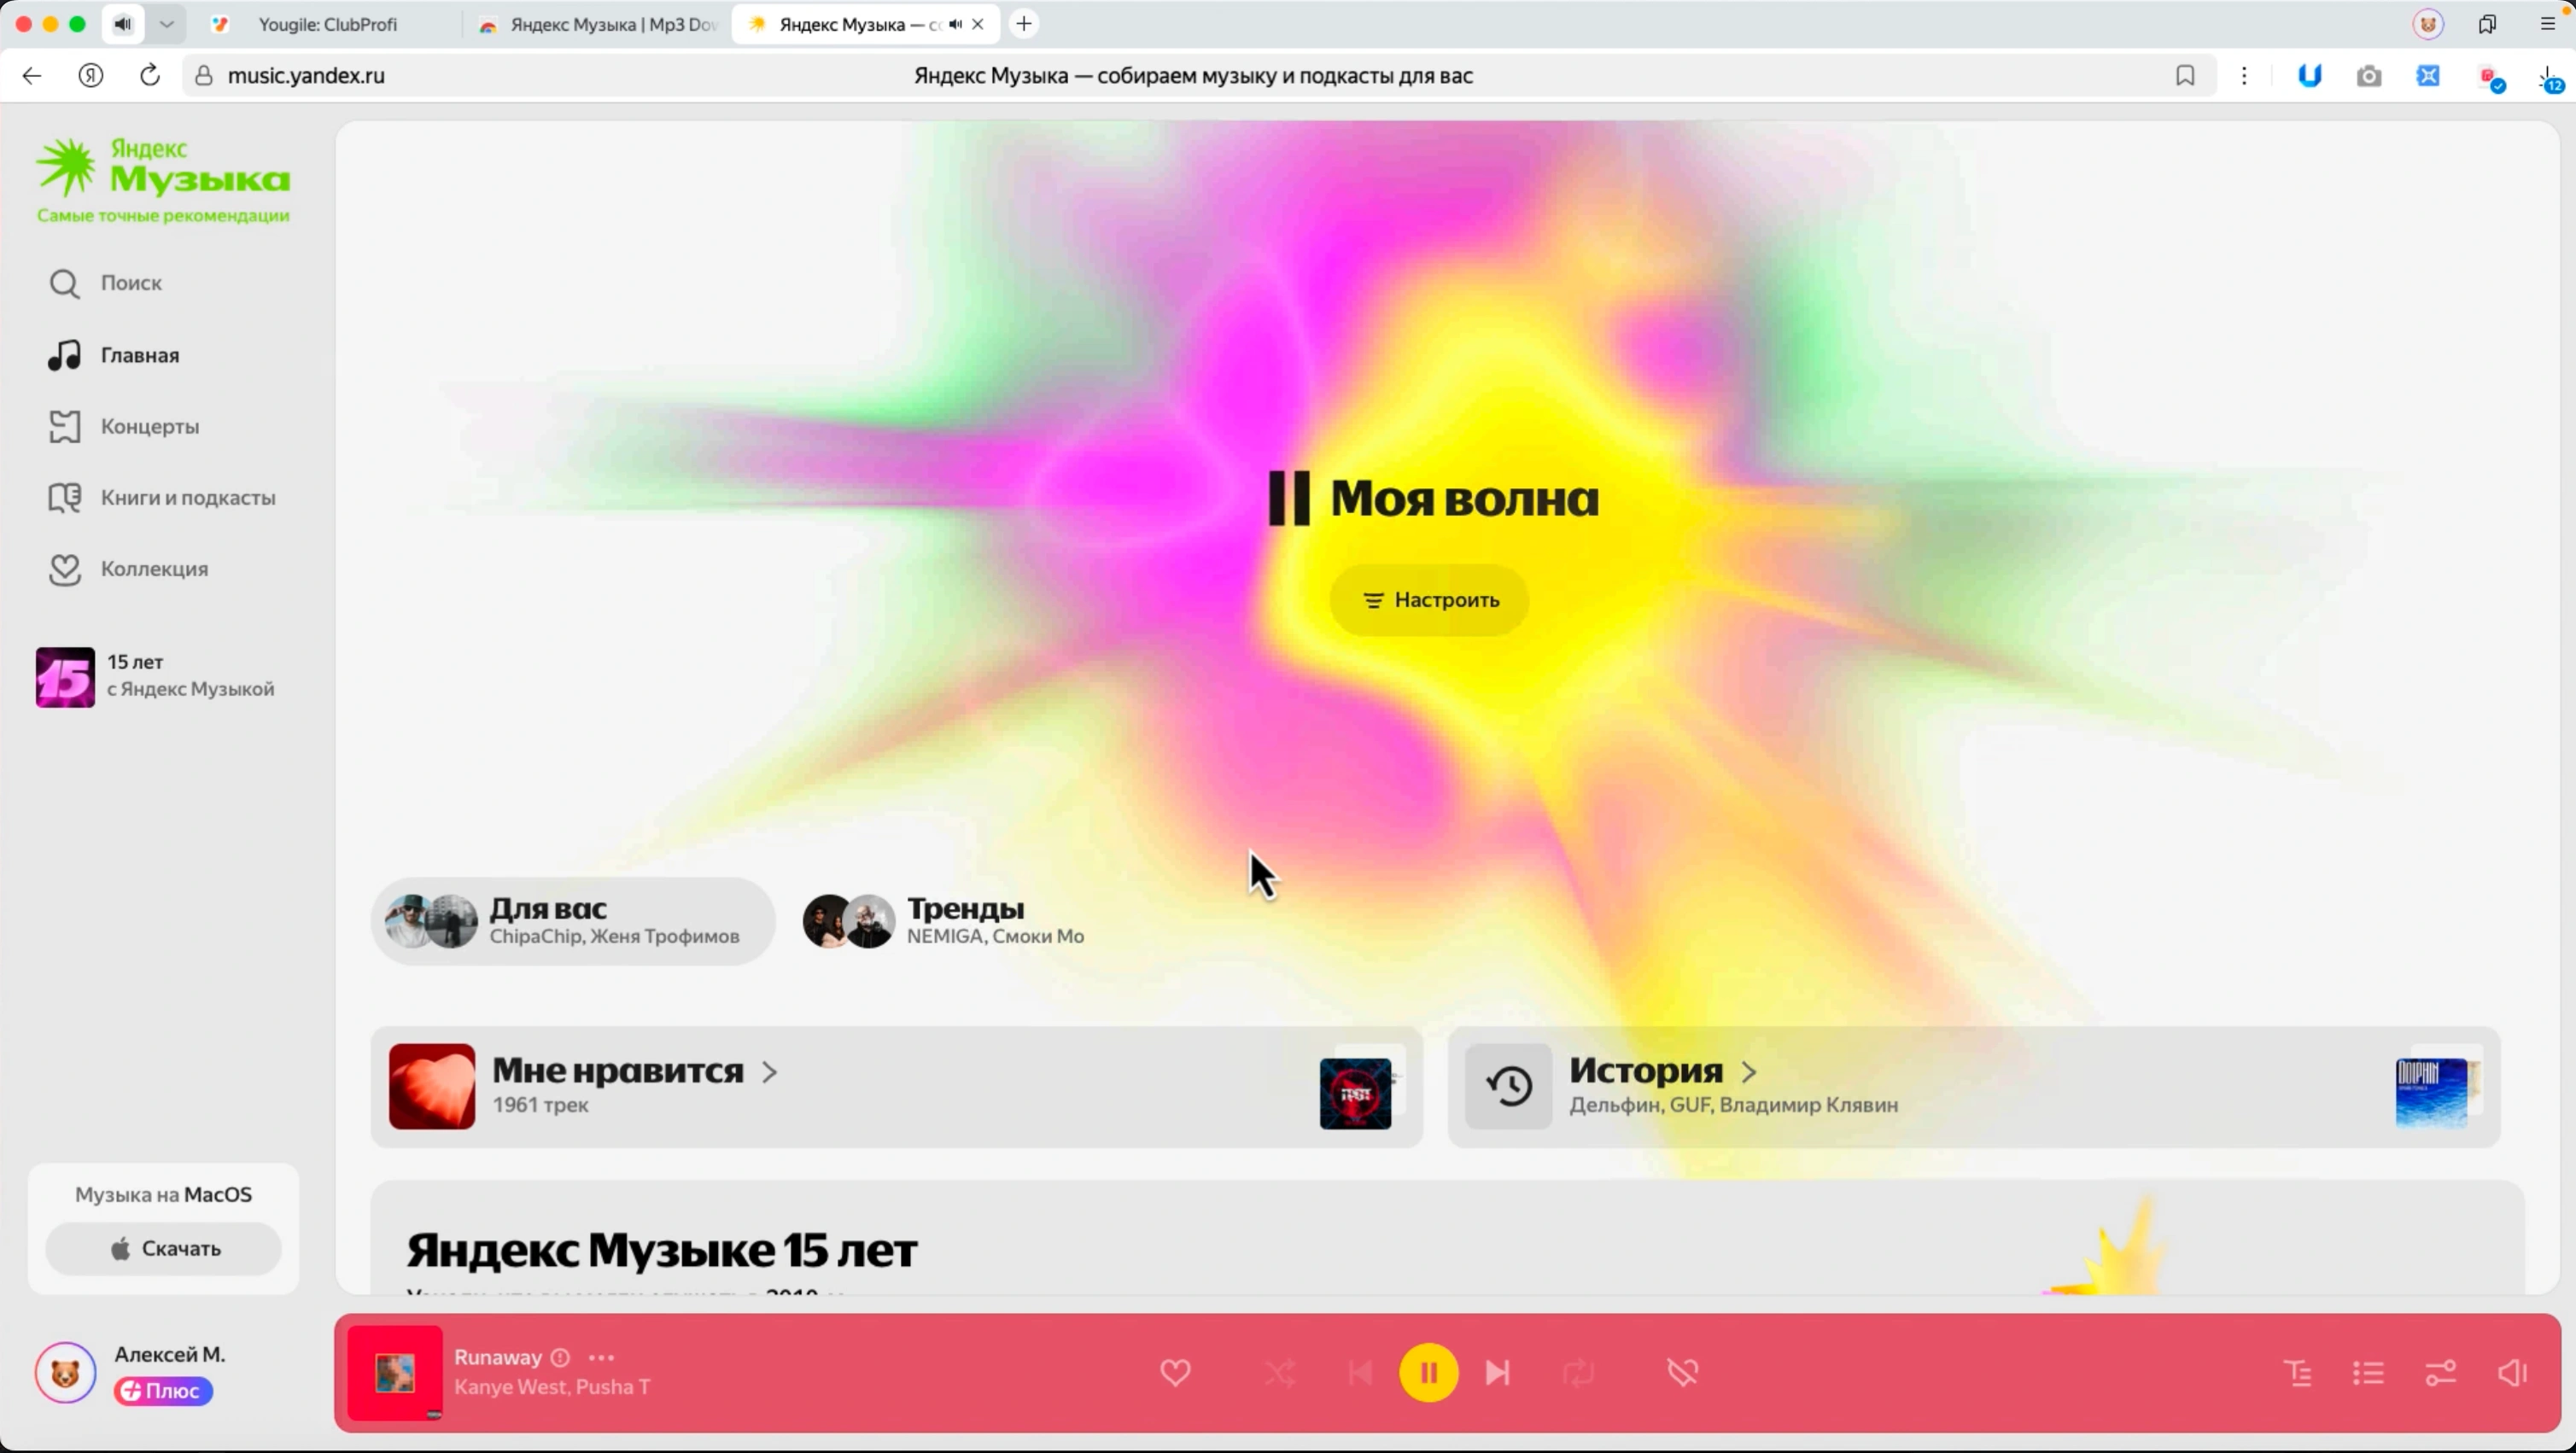Click the browser bookmark icon in address bar

coord(2185,76)
